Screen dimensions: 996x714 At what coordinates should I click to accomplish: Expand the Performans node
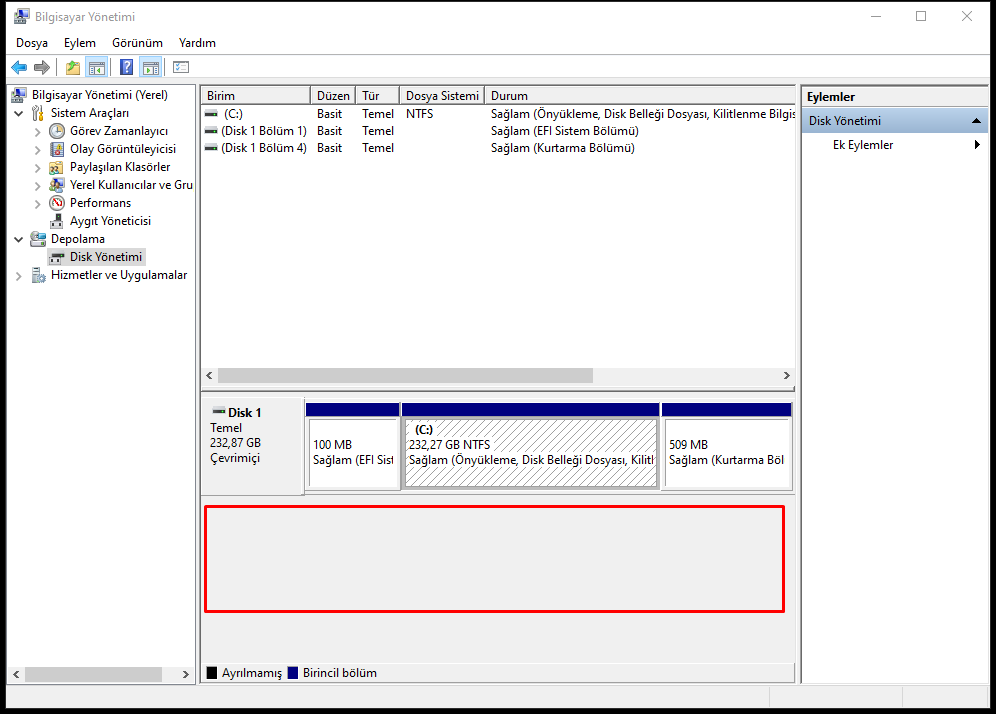(x=37, y=203)
